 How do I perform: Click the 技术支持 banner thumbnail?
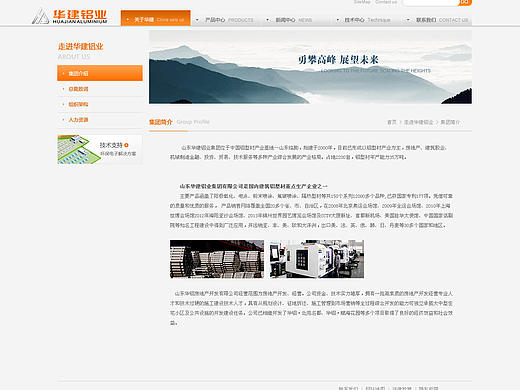[x=100, y=149]
